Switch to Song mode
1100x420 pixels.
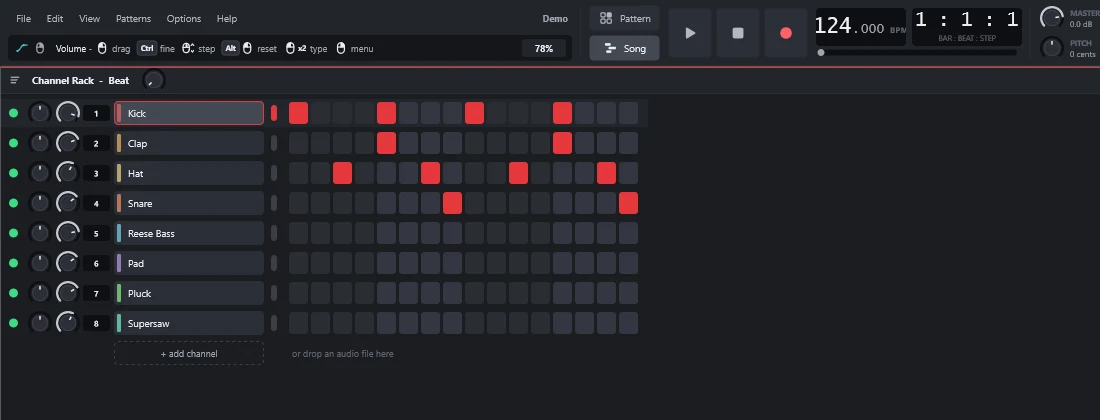click(x=624, y=48)
